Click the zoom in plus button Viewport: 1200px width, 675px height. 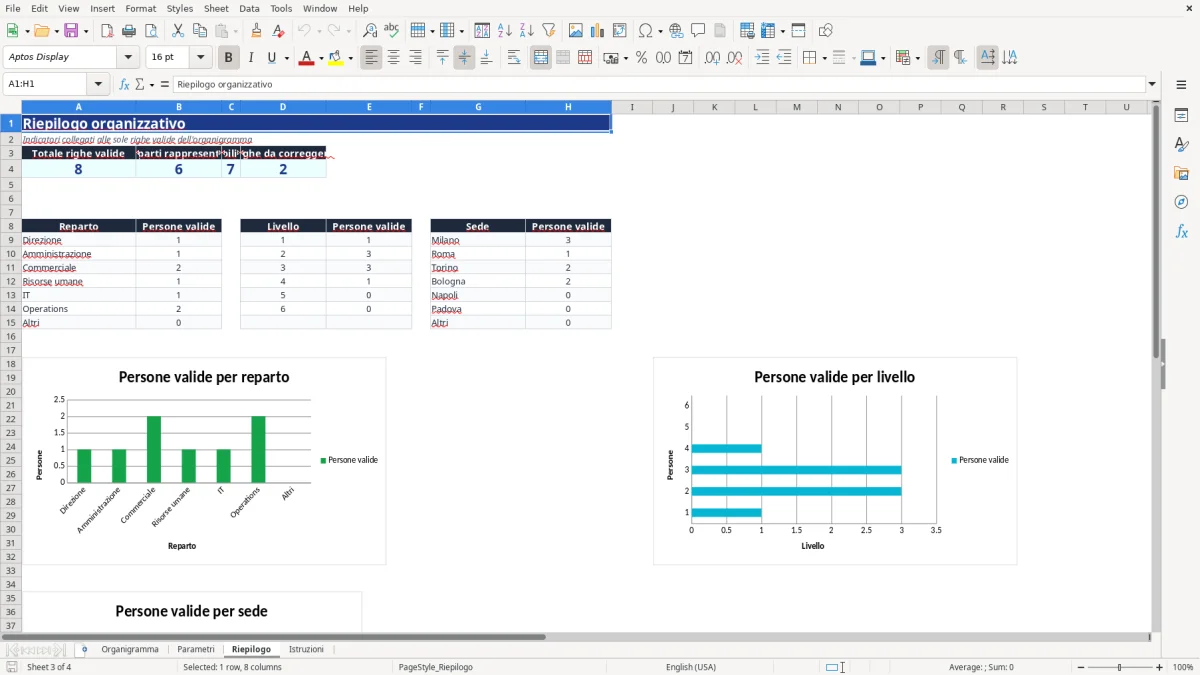(x=1160, y=667)
